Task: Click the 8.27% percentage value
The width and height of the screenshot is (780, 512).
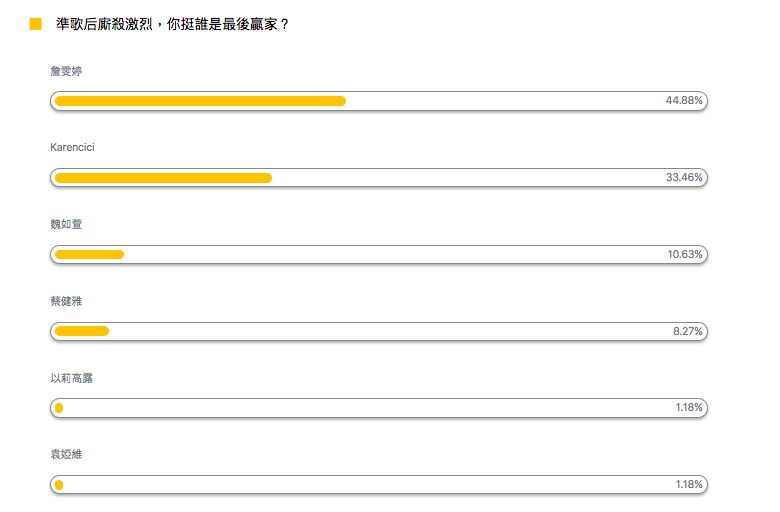Action: pyautogui.click(x=687, y=331)
